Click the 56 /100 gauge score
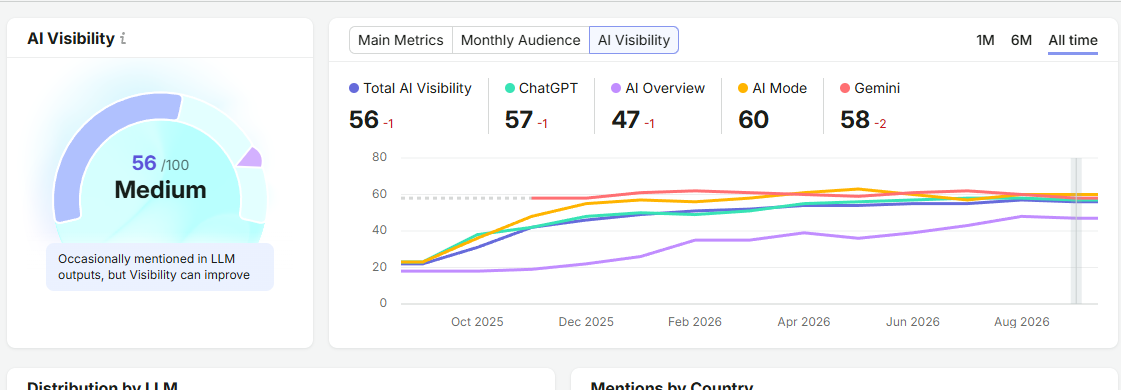The image size is (1121, 390). 160,164
